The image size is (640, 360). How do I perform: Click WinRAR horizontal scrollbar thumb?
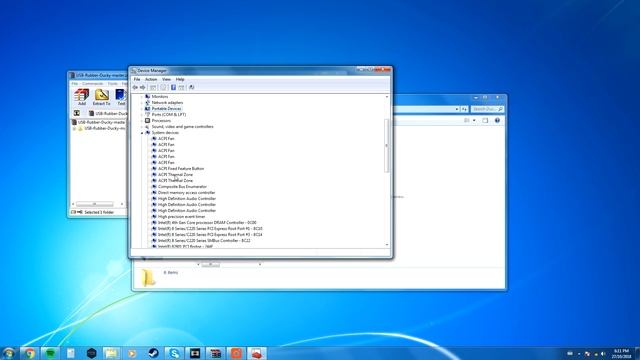95,204
